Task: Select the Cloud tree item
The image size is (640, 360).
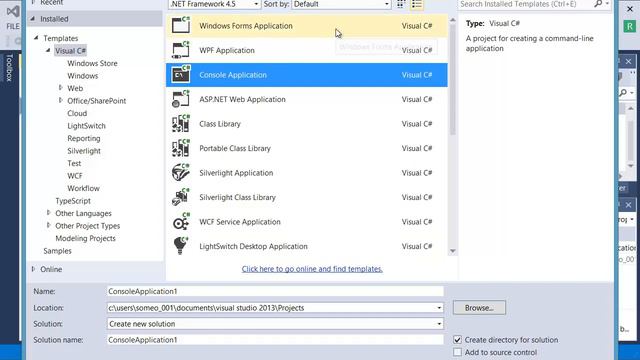Action: point(77,113)
